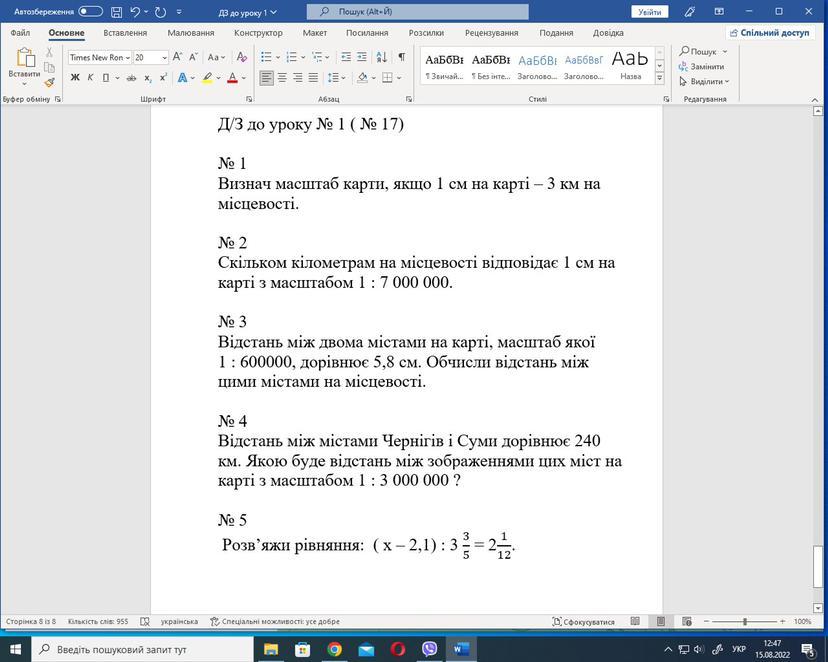Open the Change Case Aa dropdown
The width and height of the screenshot is (828, 662).
tap(216, 57)
